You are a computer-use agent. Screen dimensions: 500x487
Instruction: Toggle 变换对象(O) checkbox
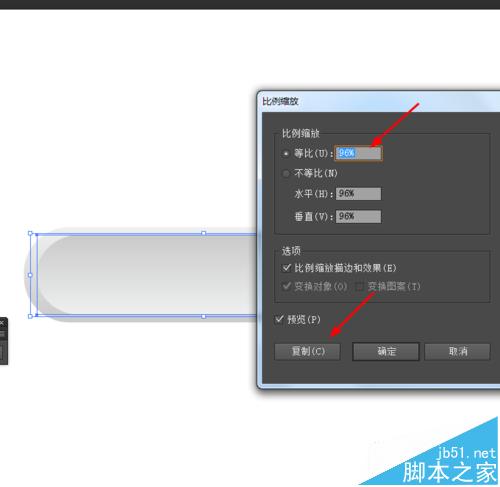[286, 286]
